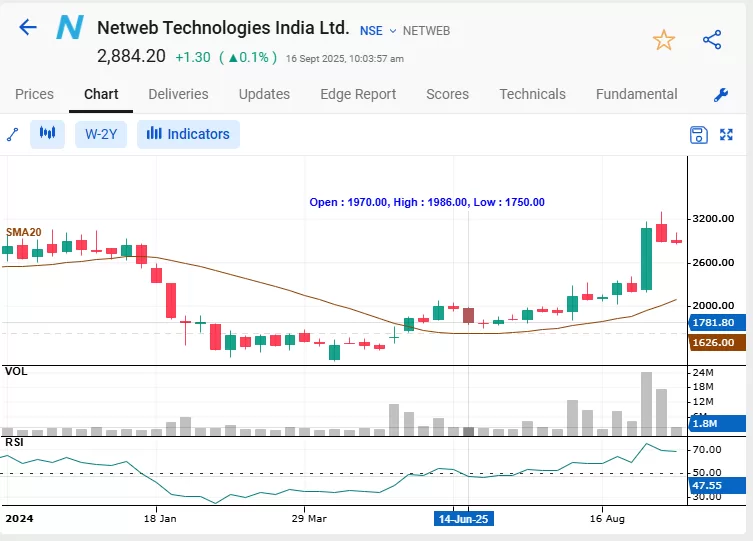The image size is (753, 541).
Task: Share the stock page
Action: pos(712,40)
